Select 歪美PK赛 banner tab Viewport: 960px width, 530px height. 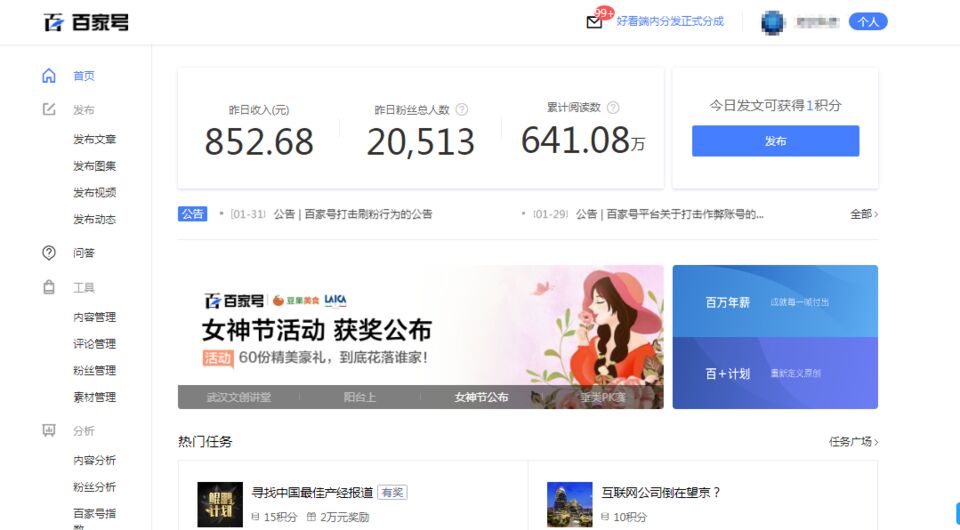click(x=603, y=397)
